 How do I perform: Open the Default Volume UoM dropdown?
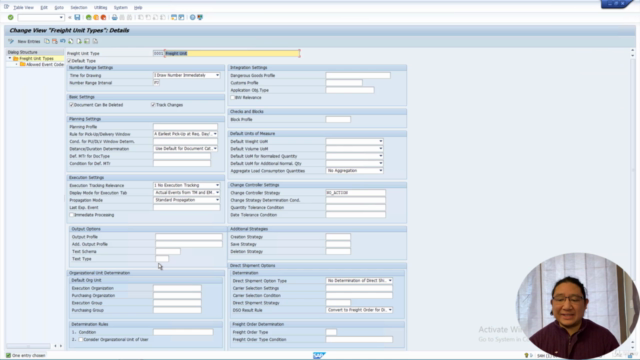tap(381, 149)
